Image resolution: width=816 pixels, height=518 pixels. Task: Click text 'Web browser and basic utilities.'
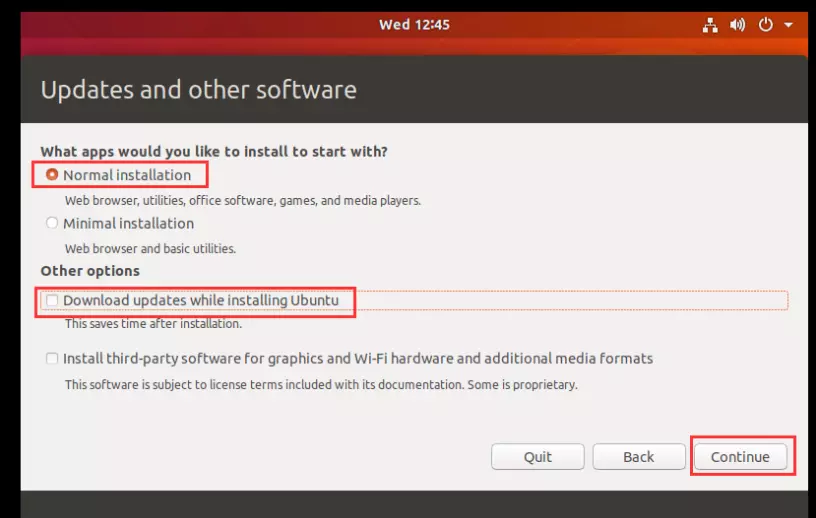click(150, 248)
